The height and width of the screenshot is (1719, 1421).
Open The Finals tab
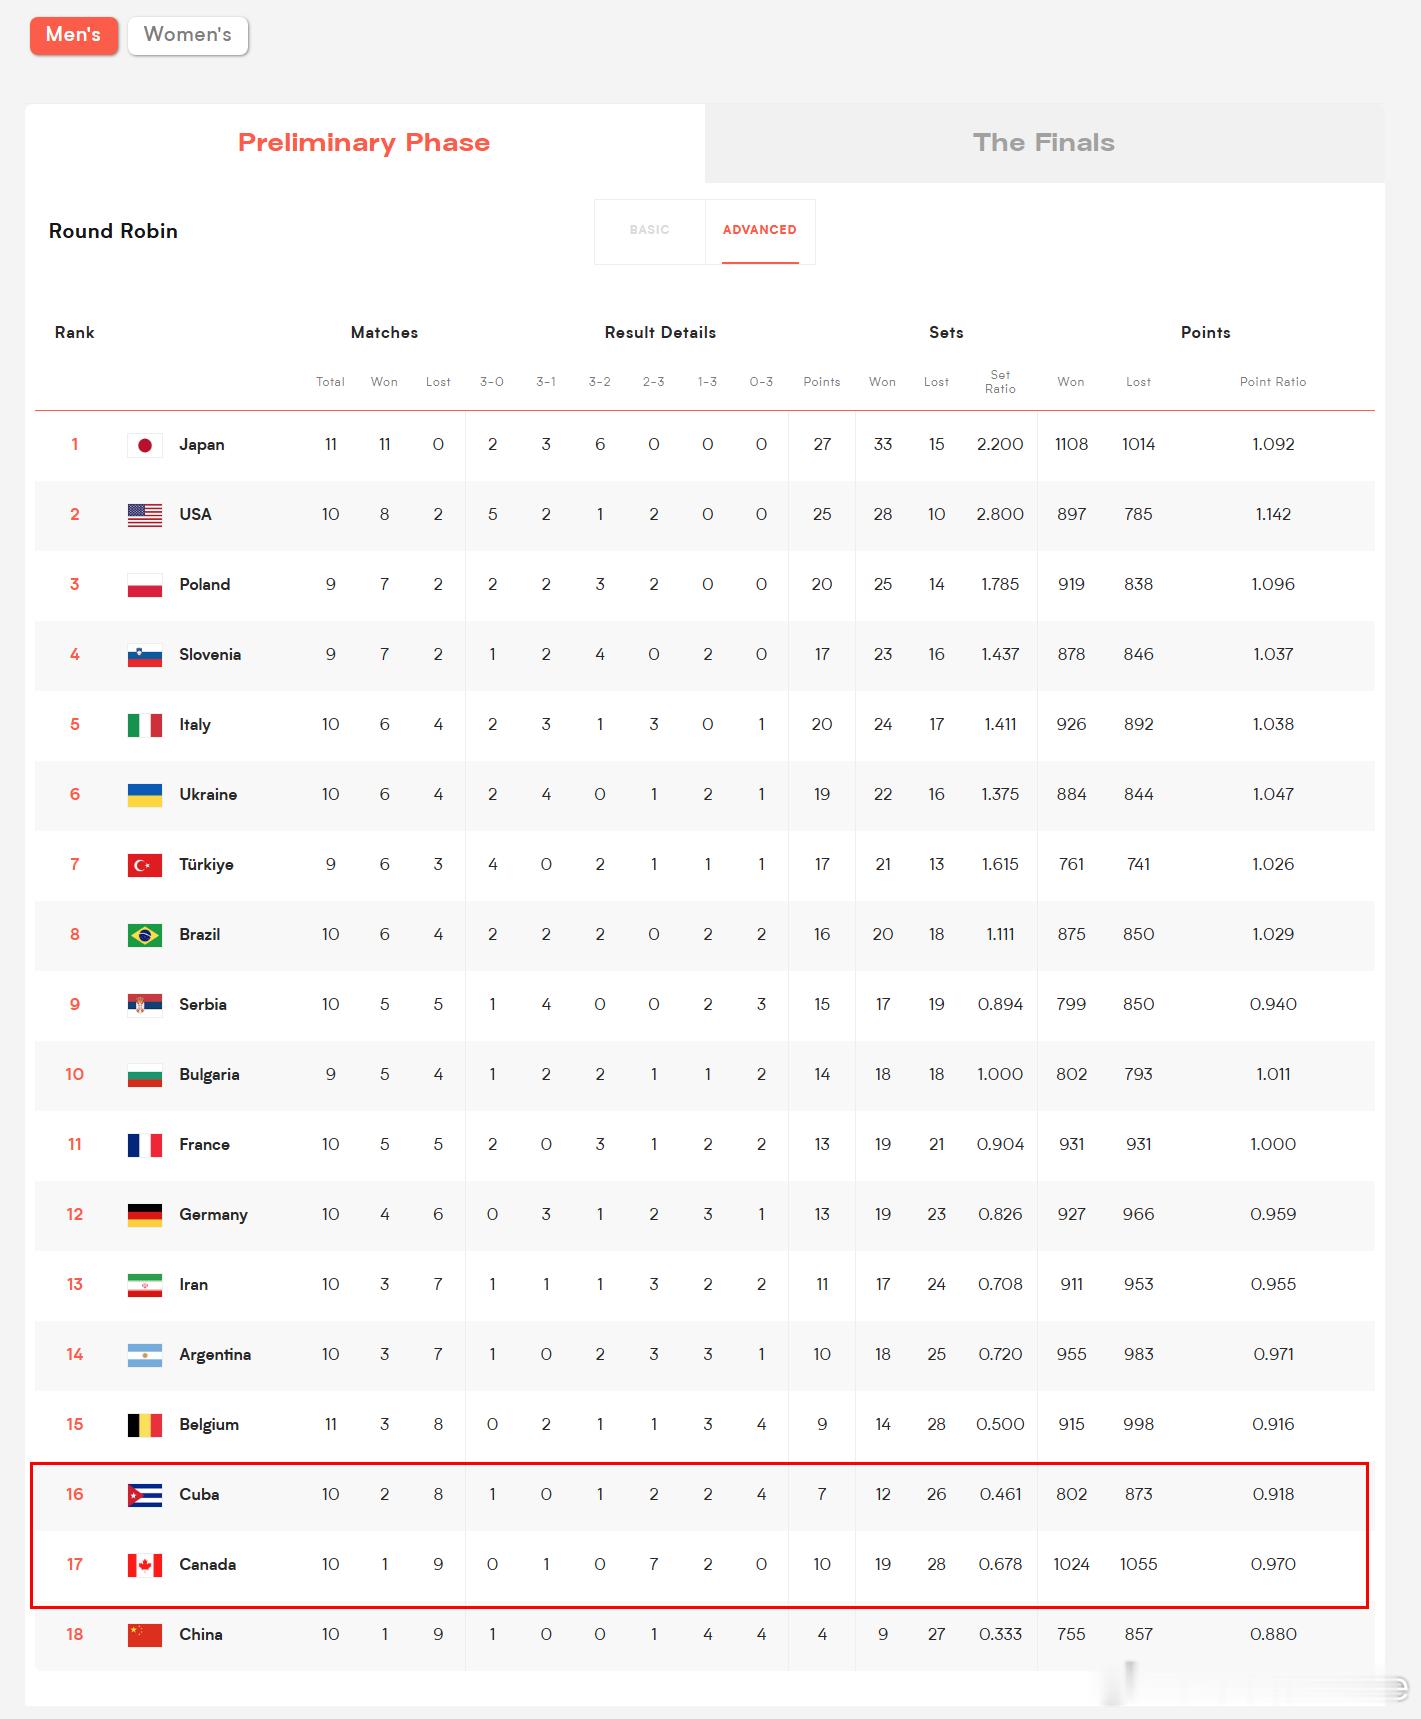point(1045,143)
